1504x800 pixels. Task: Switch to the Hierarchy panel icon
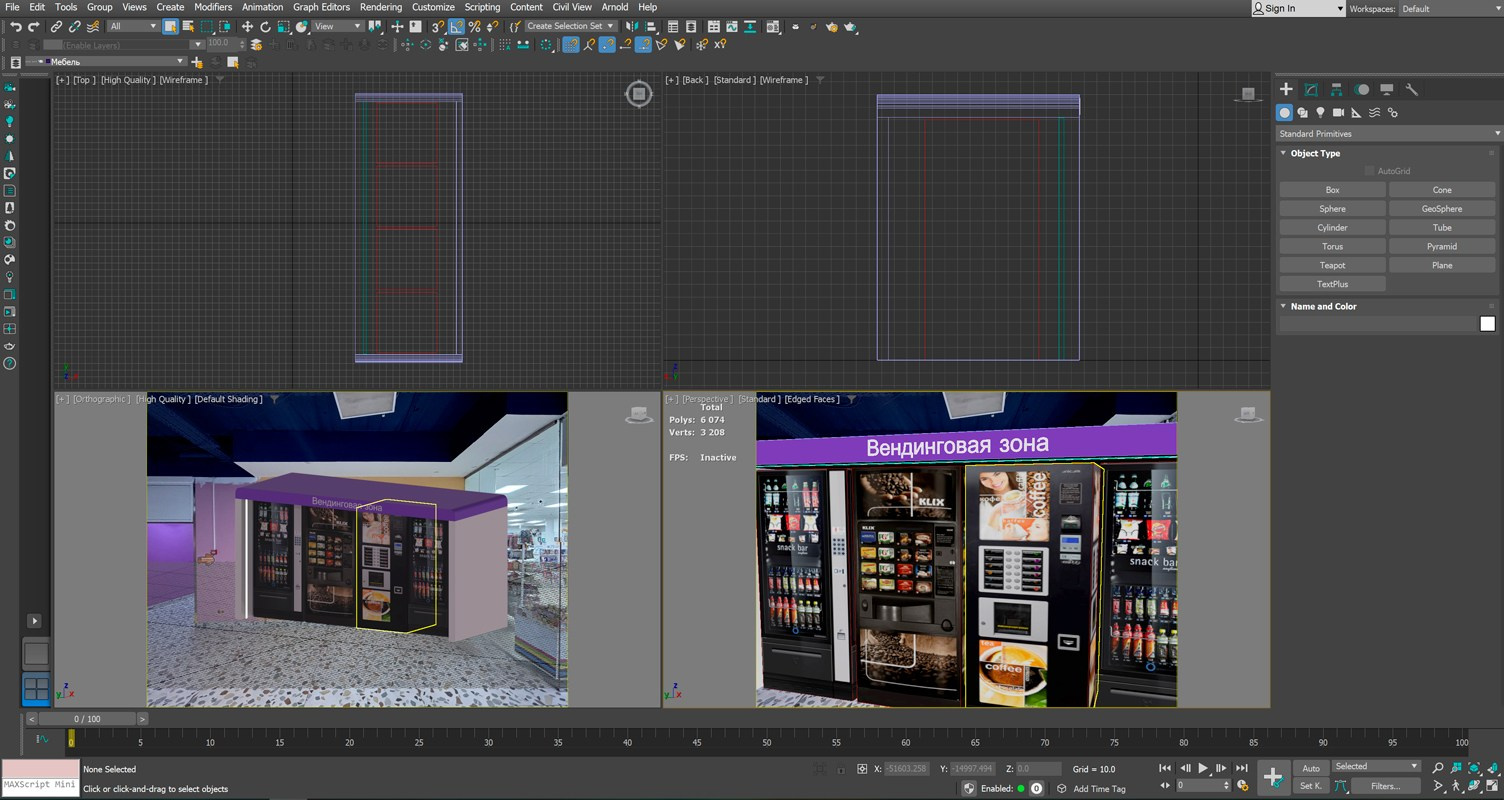click(x=1336, y=90)
